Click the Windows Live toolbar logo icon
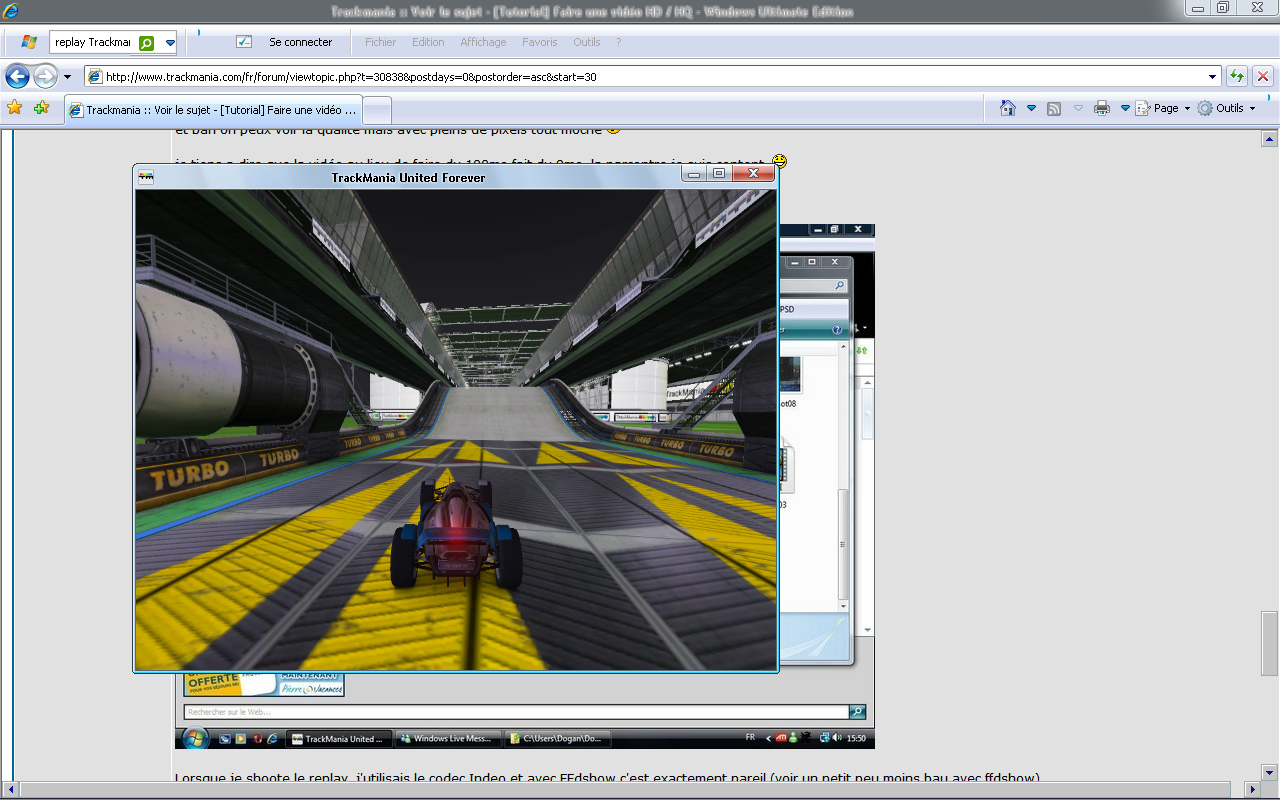This screenshot has height=800, width=1280. pos(29,42)
